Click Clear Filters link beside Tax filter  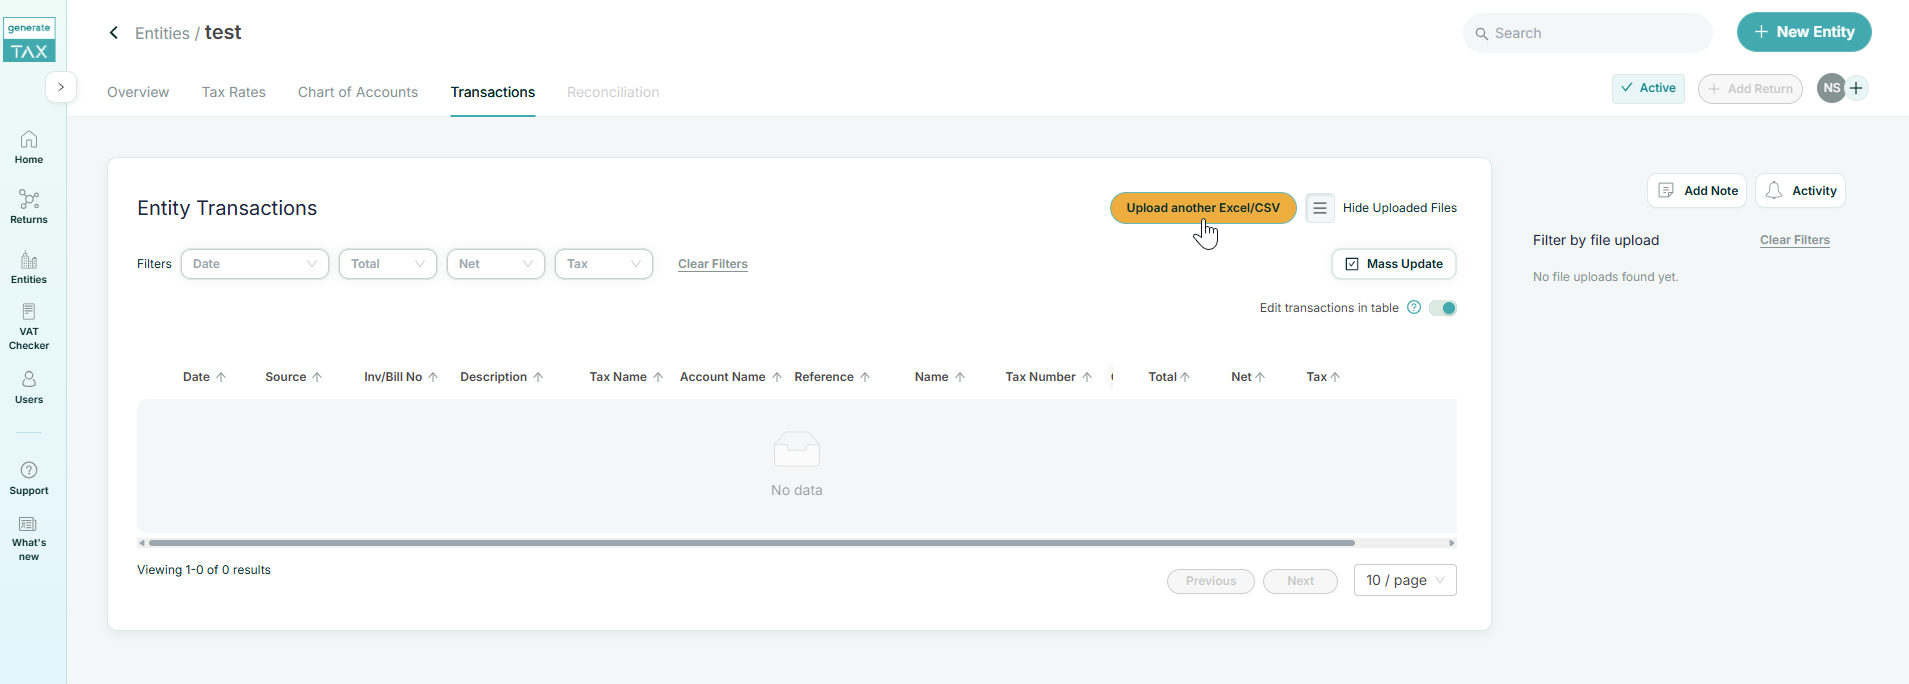712,264
